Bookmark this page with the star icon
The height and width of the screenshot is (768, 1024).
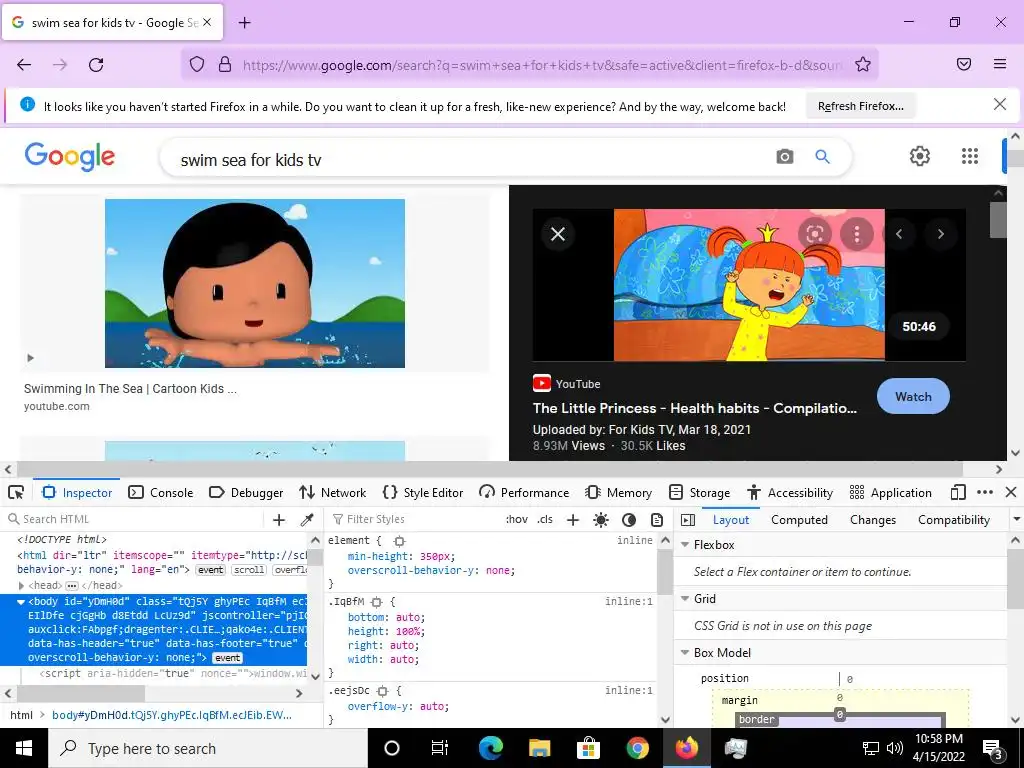pyautogui.click(x=863, y=64)
